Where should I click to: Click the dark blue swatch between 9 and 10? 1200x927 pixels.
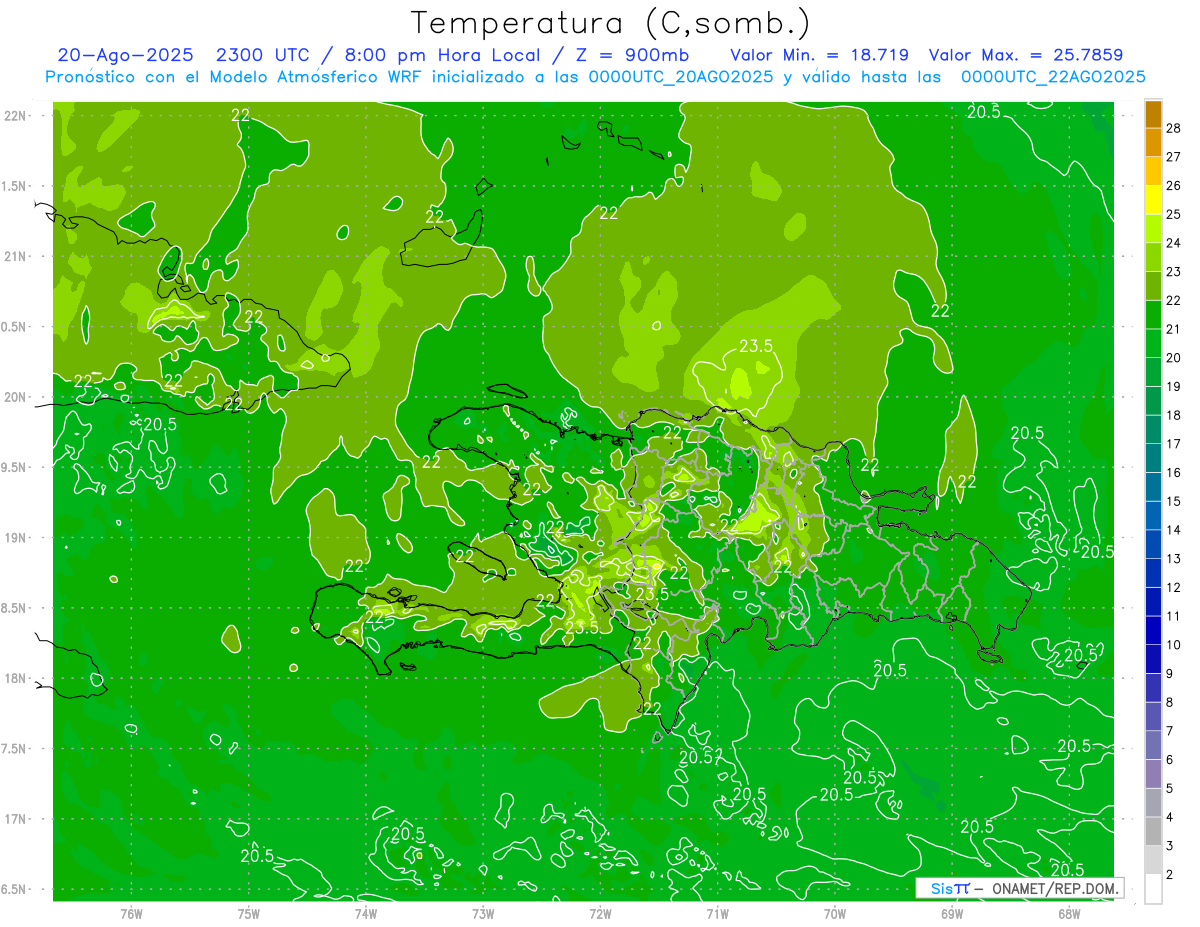(1153, 660)
